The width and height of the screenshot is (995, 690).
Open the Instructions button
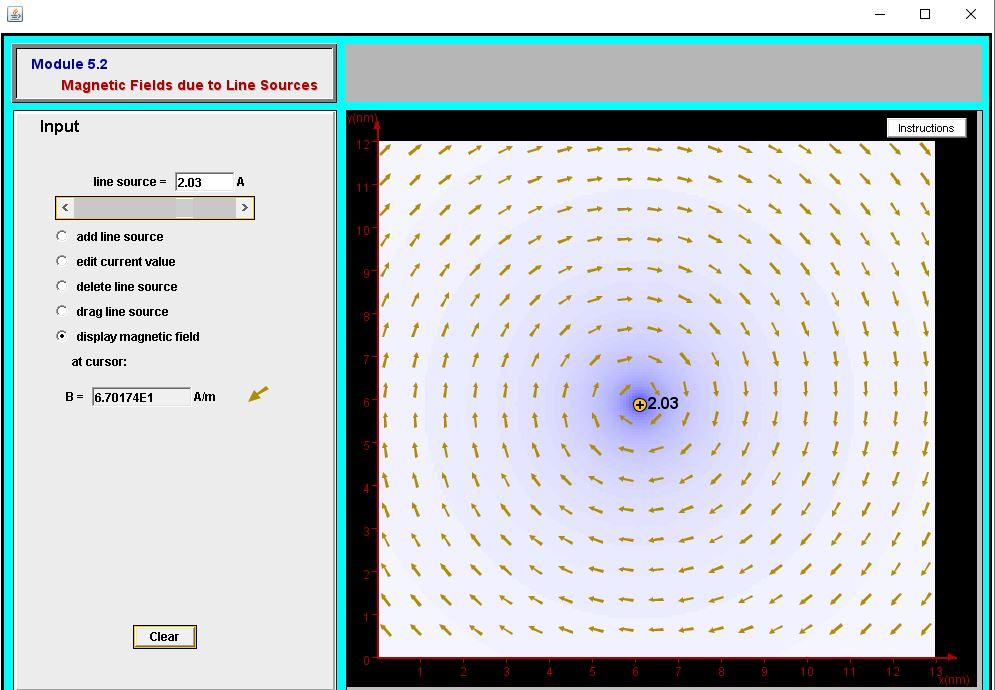click(926, 128)
